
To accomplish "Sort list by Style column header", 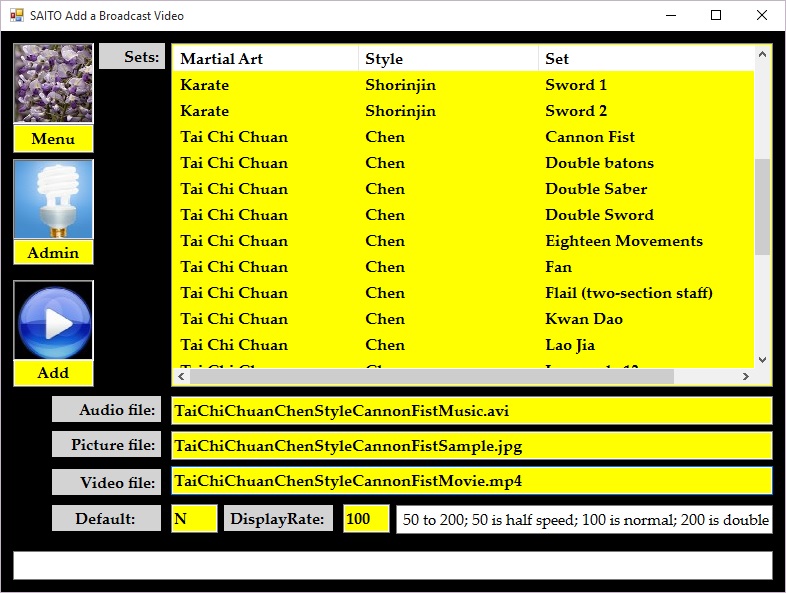I will [x=447, y=59].
